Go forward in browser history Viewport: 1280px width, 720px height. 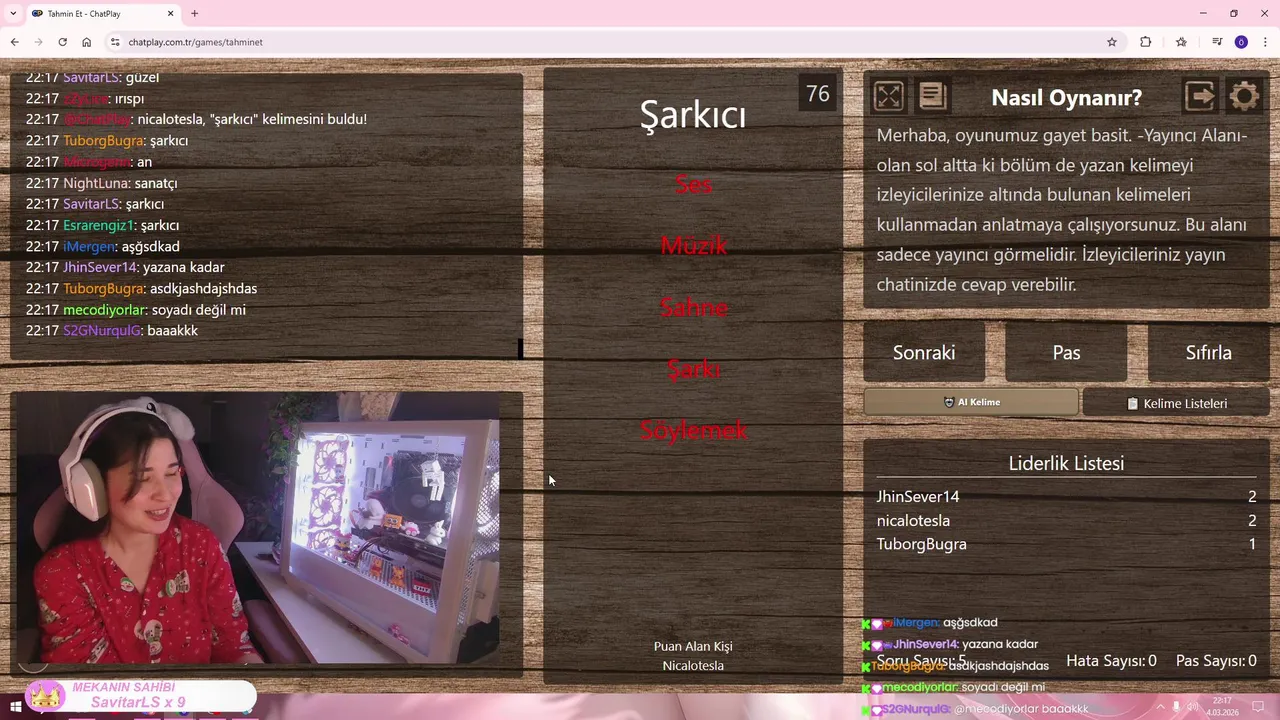tap(38, 42)
